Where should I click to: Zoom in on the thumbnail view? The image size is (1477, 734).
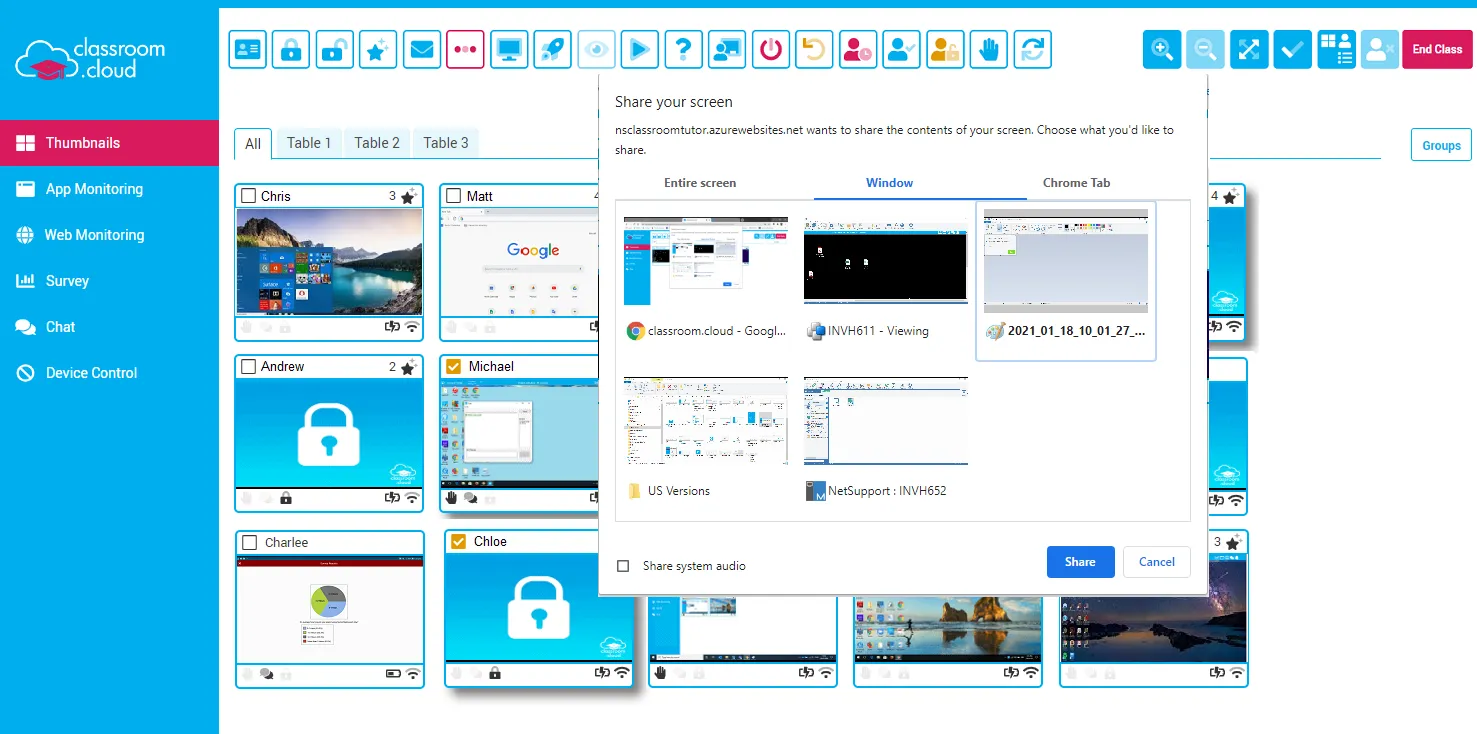1161,49
